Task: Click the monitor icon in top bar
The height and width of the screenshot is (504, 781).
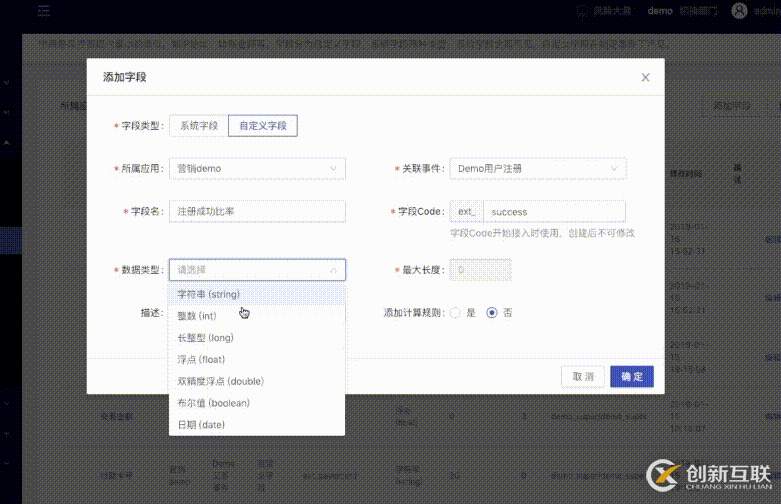Action: tap(583, 11)
